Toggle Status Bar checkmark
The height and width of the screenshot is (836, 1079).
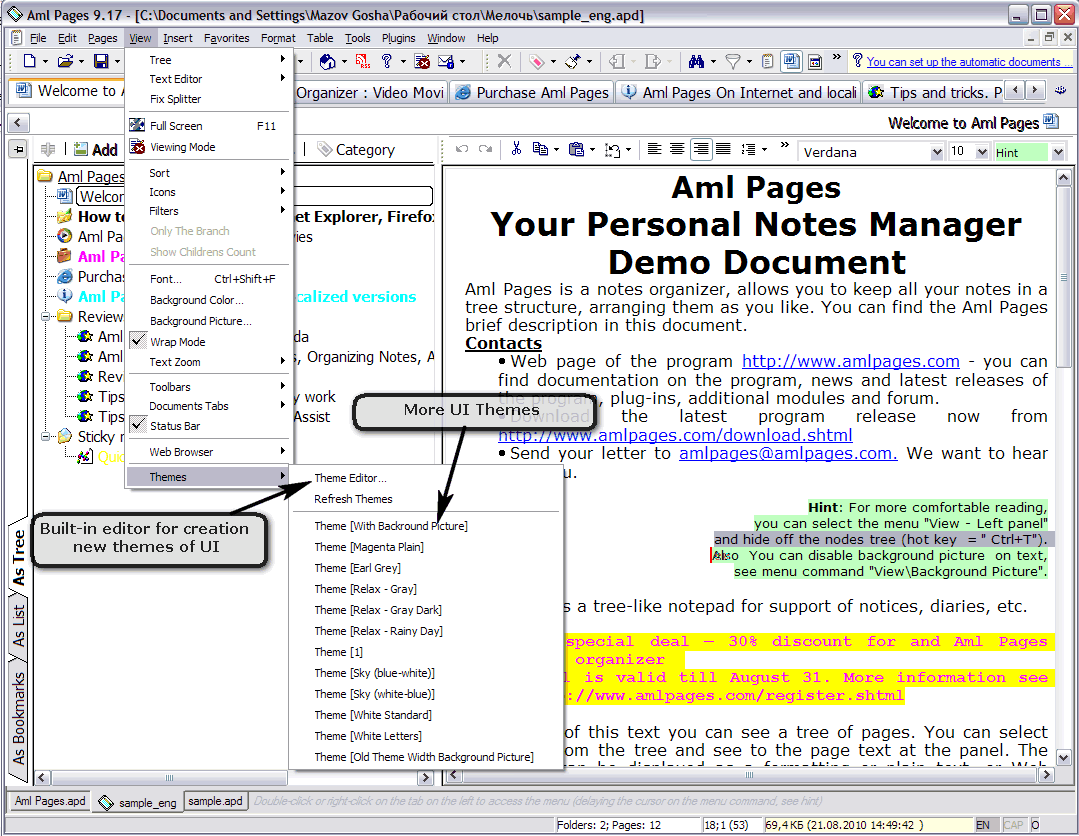(138, 425)
